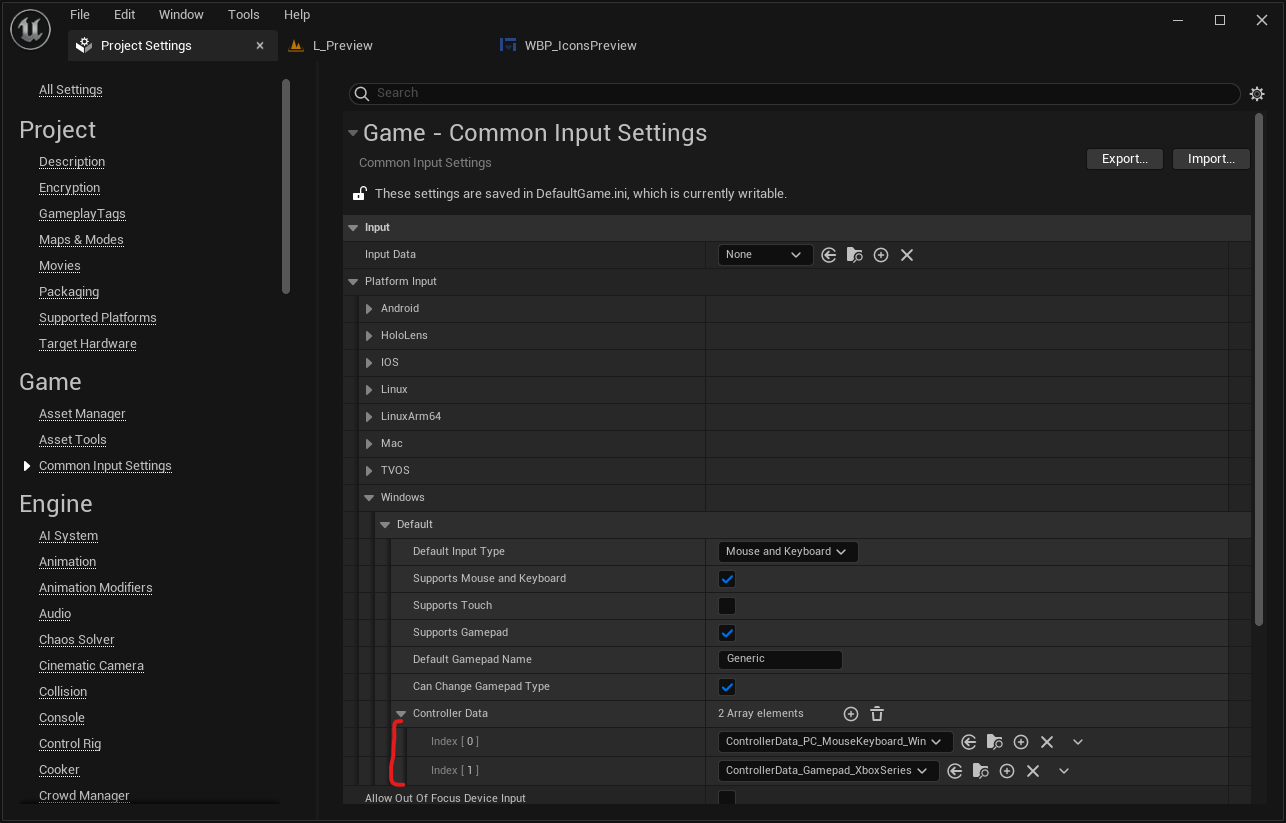1286x823 pixels.
Task: Open the Help menu
Action: point(297,15)
